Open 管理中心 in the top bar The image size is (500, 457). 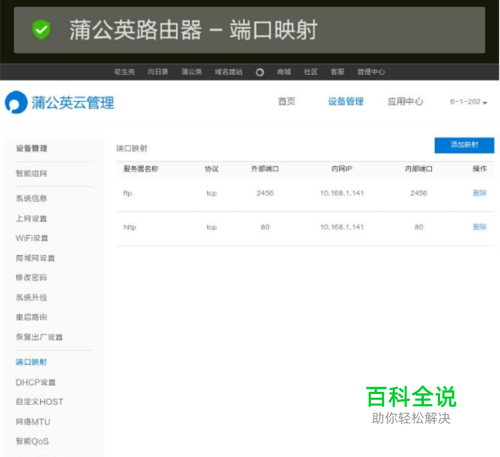pos(371,72)
